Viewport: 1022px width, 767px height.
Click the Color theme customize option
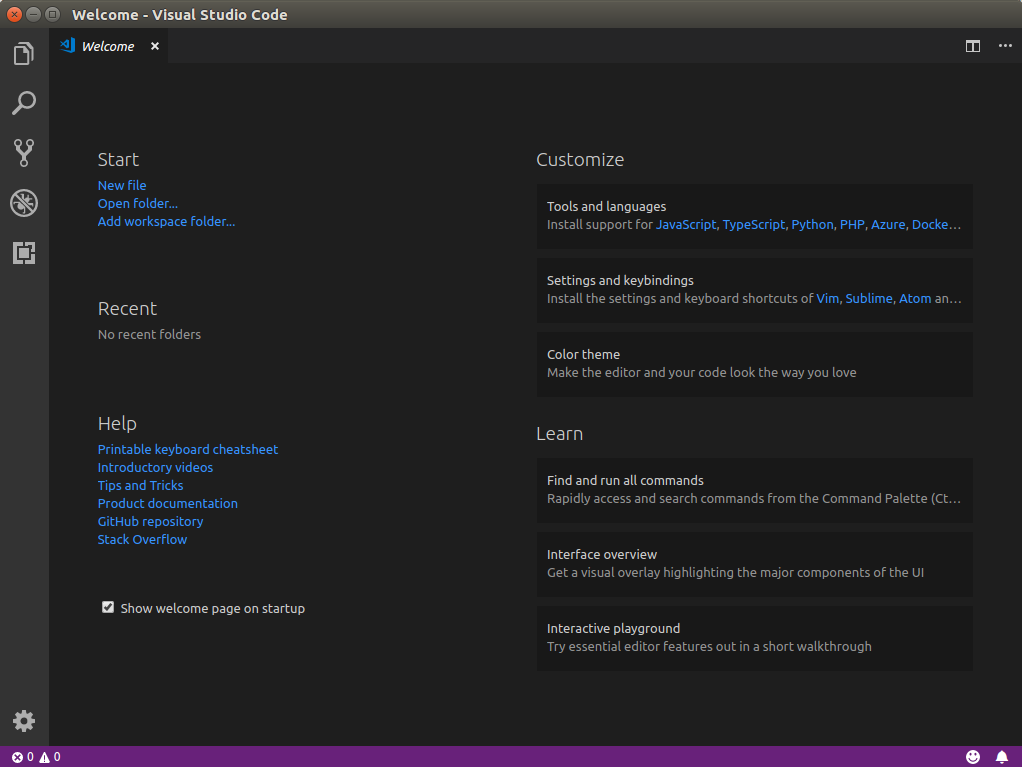(754, 364)
